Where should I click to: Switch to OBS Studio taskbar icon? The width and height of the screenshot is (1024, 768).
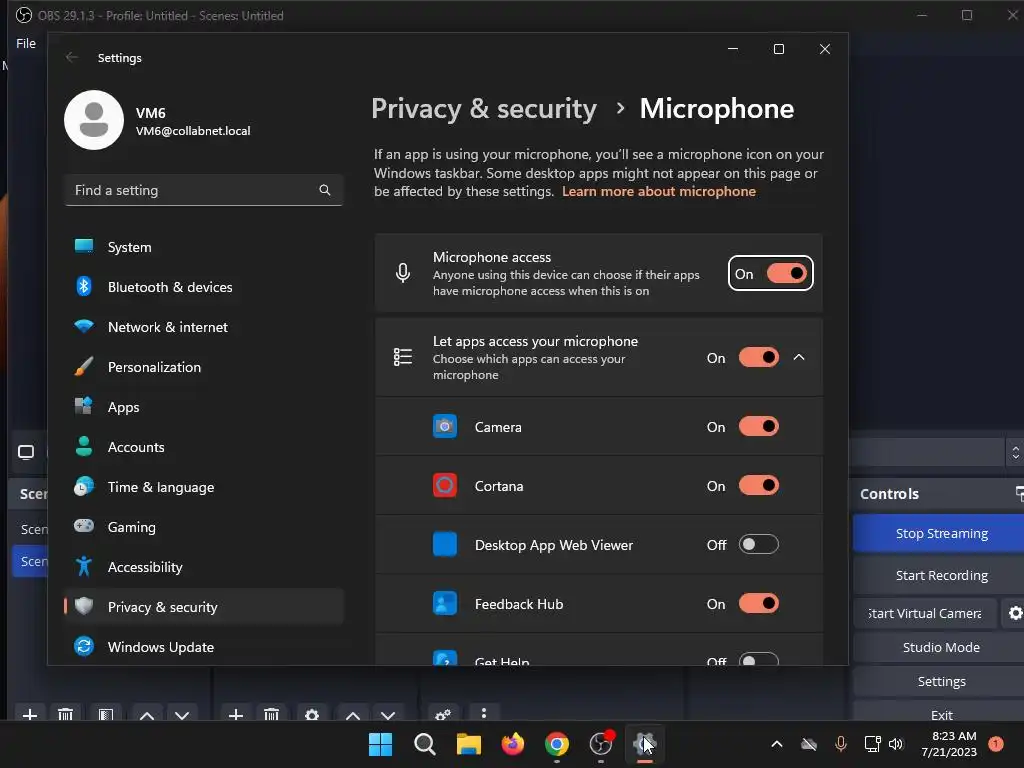click(x=601, y=744)
